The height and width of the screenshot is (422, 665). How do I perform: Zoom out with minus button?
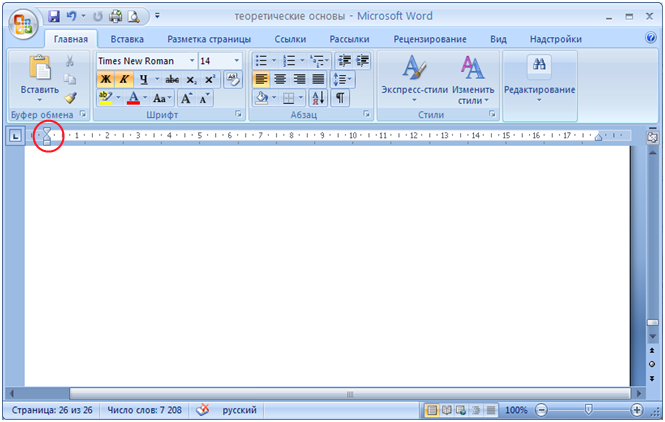(x=542, y=410)
